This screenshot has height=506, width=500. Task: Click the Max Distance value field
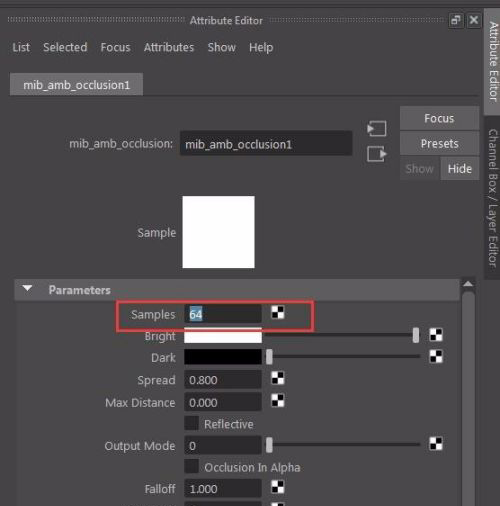click(223, 402)
